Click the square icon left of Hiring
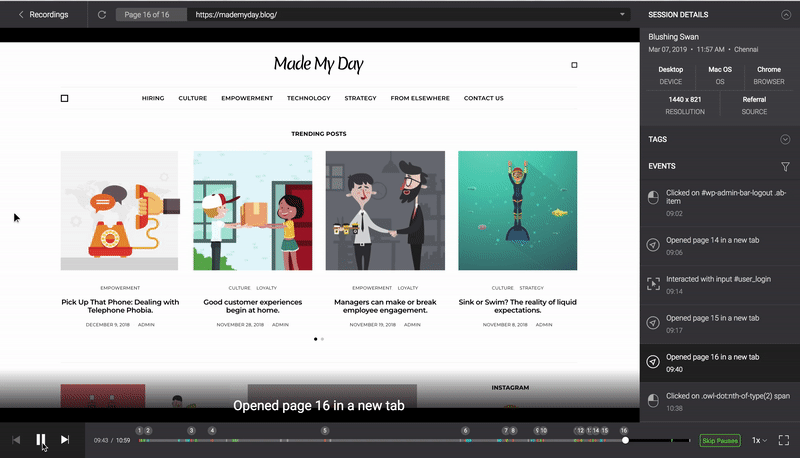This screenshot has height=458, width=800. coord(64,98)
